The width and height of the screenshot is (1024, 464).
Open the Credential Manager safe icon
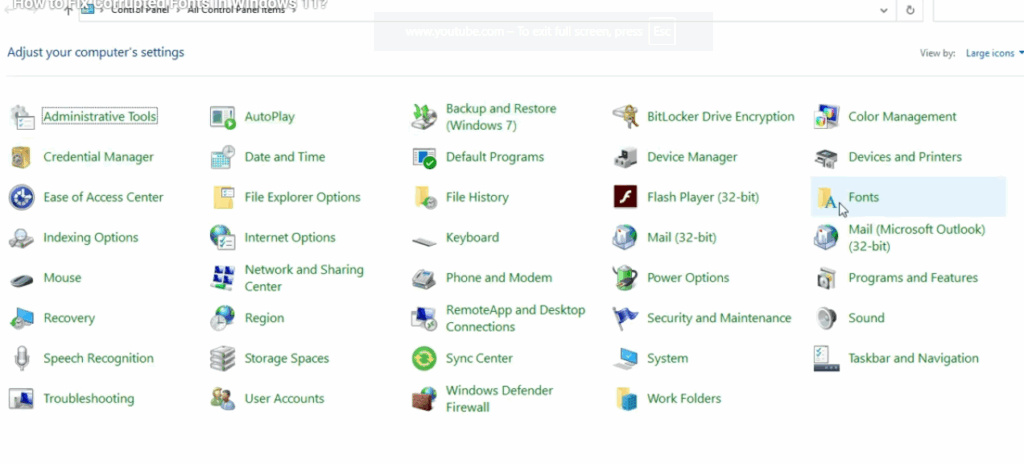click(x=22, y=157)
